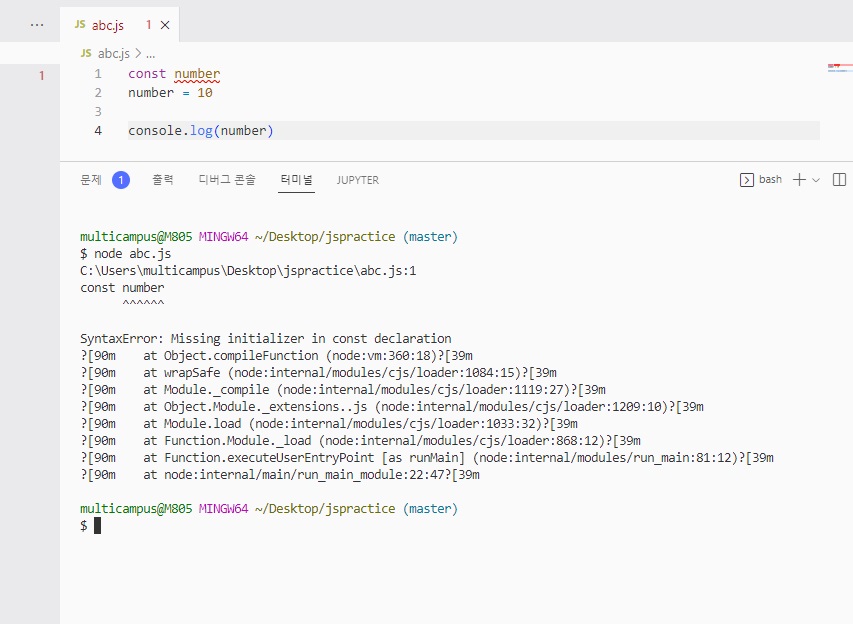Click the Module.load stack trace line
Viewport: 853px width, 624px height.
(329, 423)
